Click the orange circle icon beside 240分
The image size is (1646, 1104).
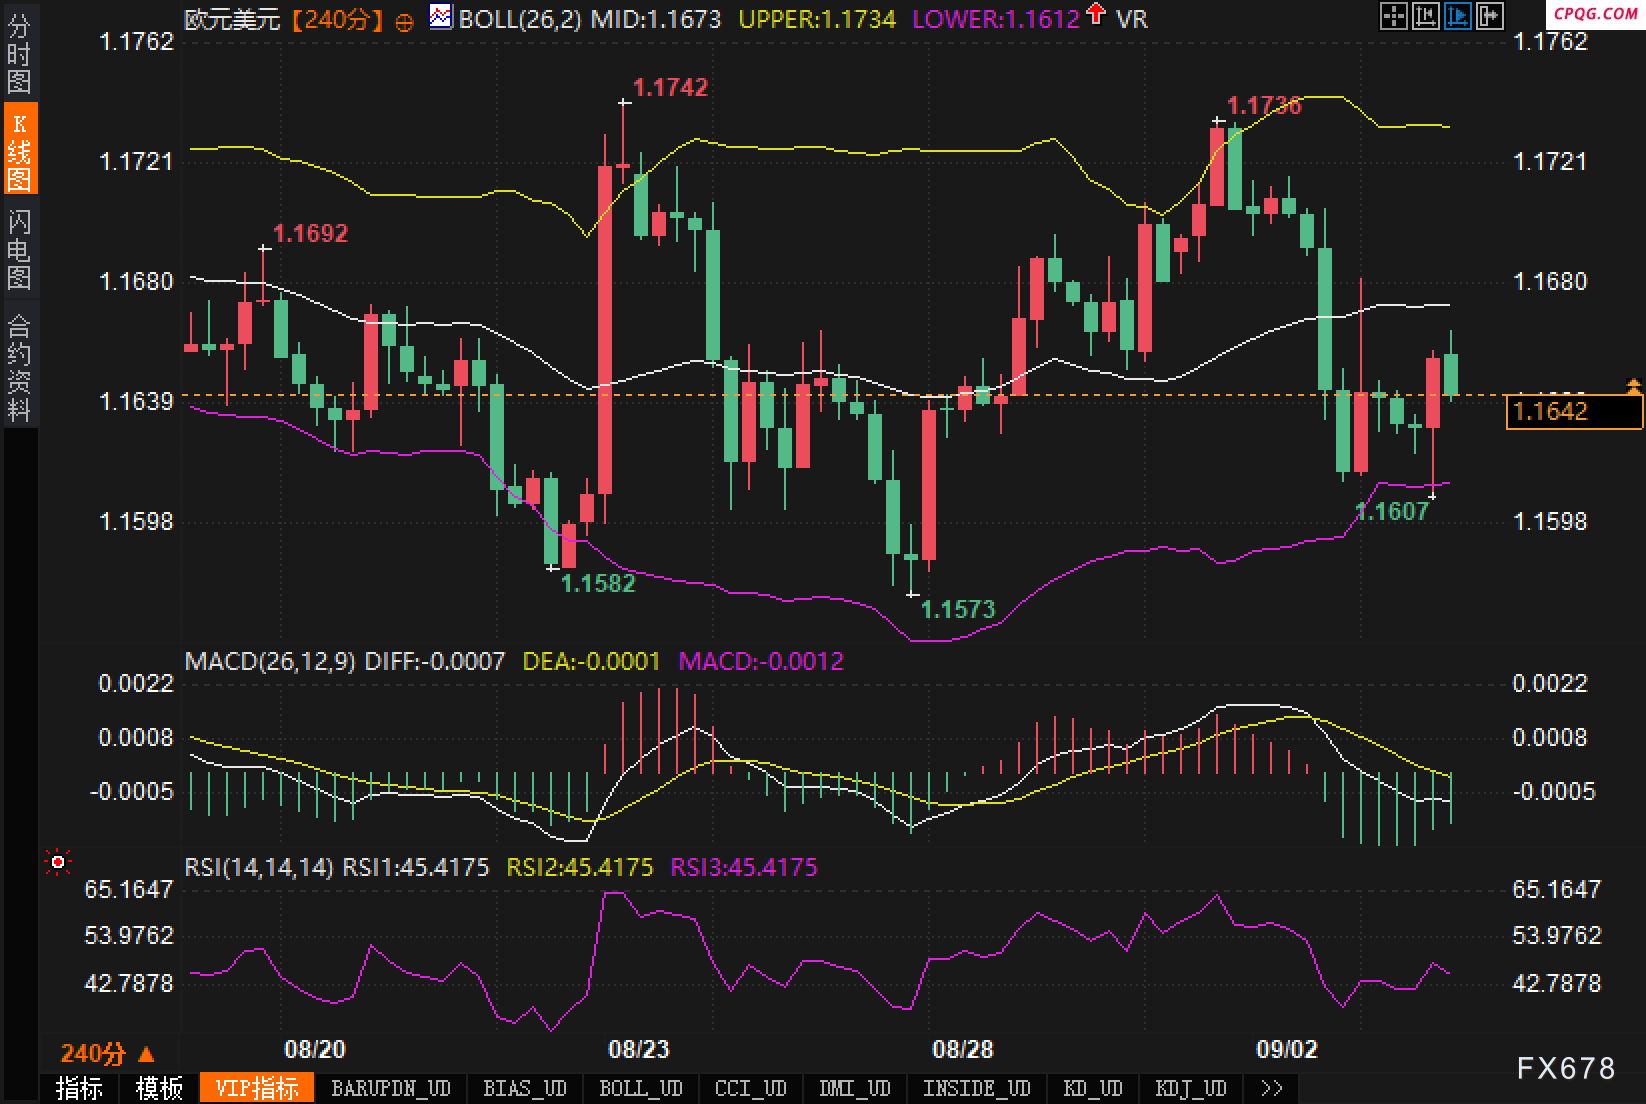(405, 21)
